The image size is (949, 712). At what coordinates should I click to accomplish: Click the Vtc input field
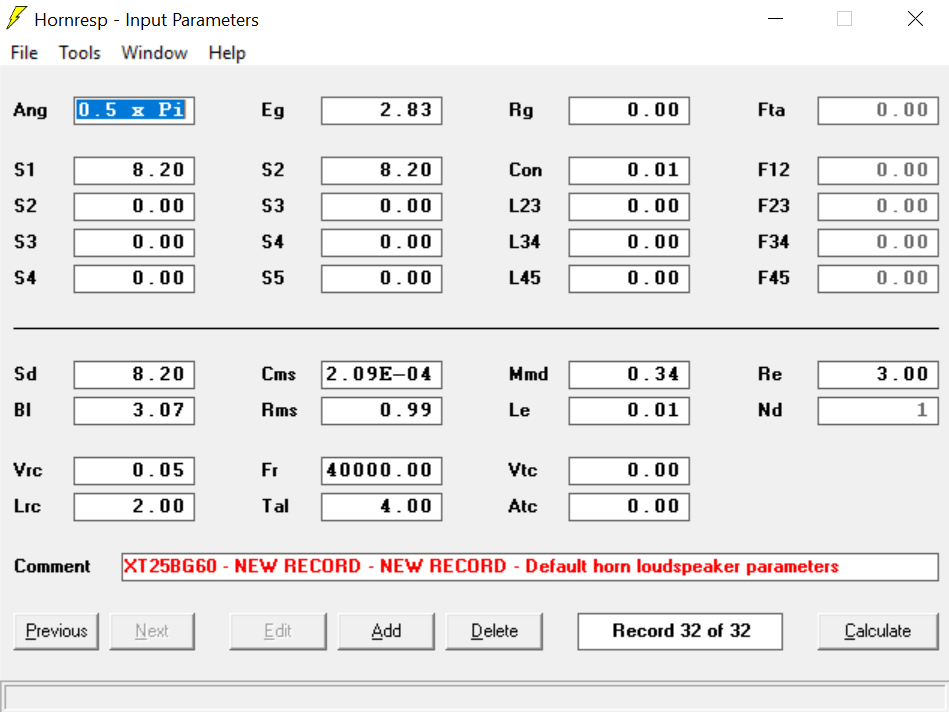click(629, 471)
